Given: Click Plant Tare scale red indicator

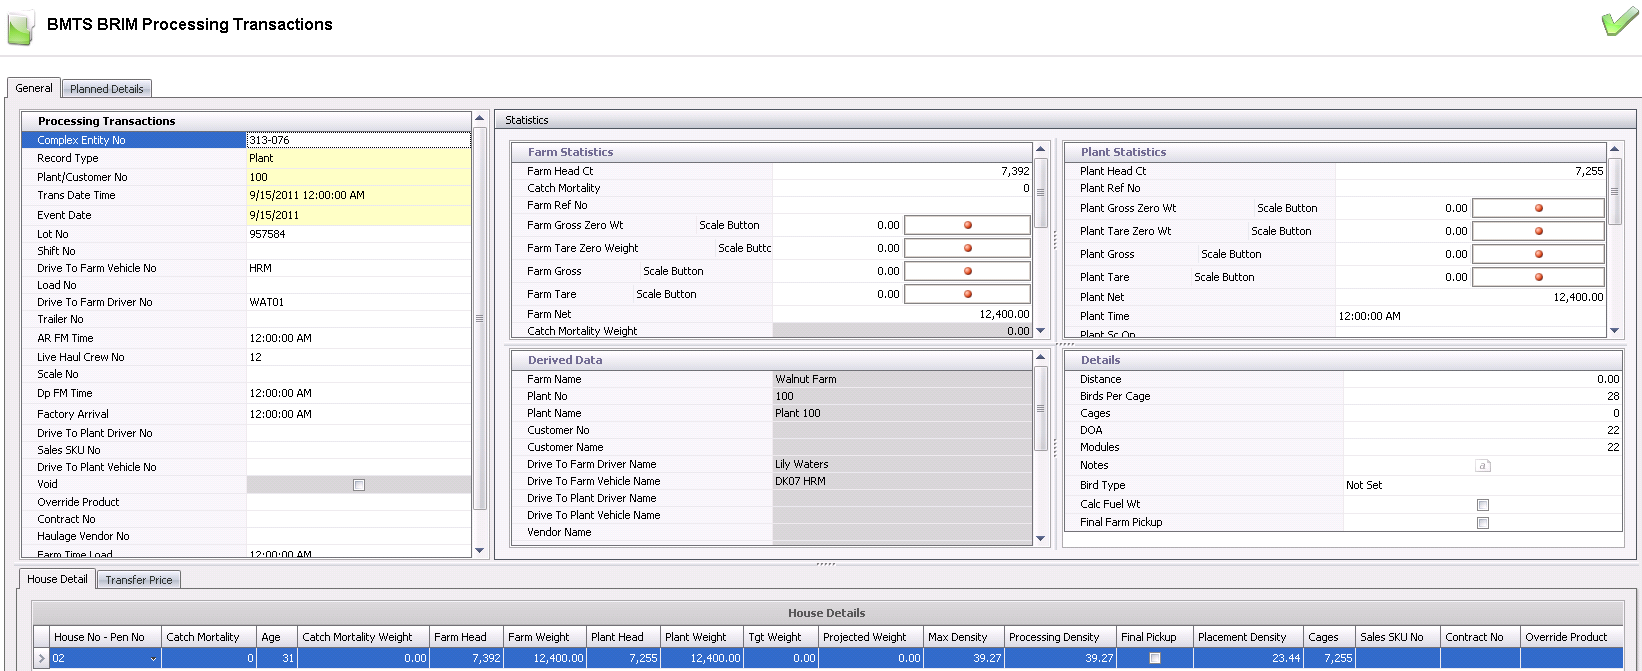Looking at the screenshot, I should pyautogui.click(x=1538, y=277).
